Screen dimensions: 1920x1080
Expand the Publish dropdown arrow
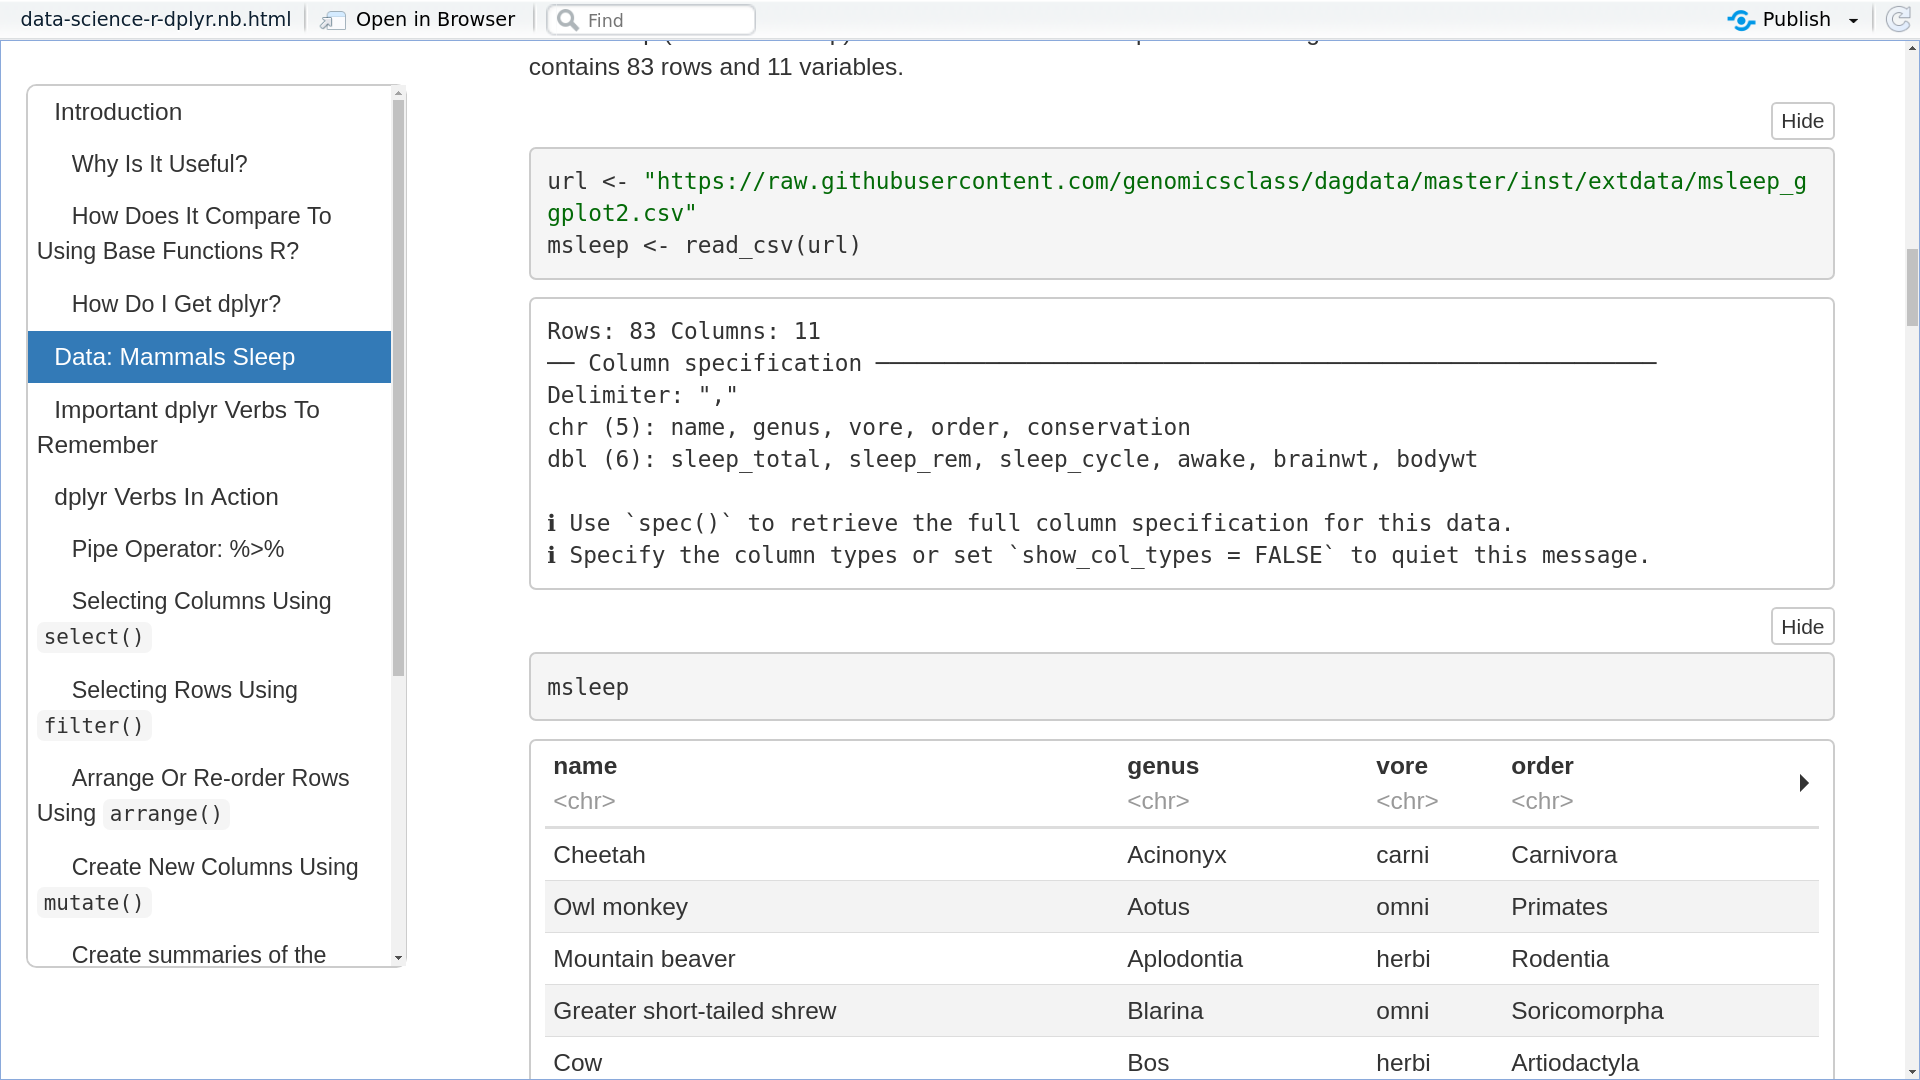pos(1853,18)
